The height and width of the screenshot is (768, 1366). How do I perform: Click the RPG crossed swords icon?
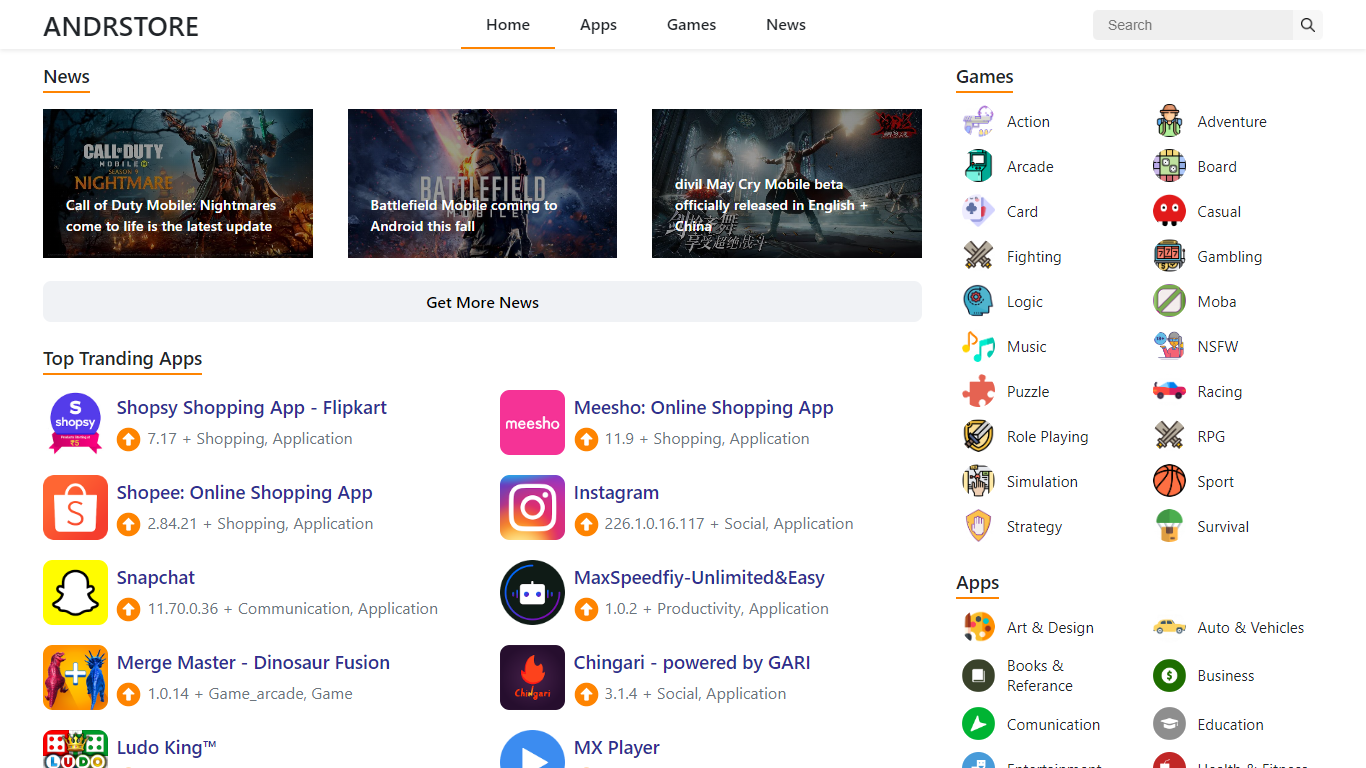[1169, 436]
